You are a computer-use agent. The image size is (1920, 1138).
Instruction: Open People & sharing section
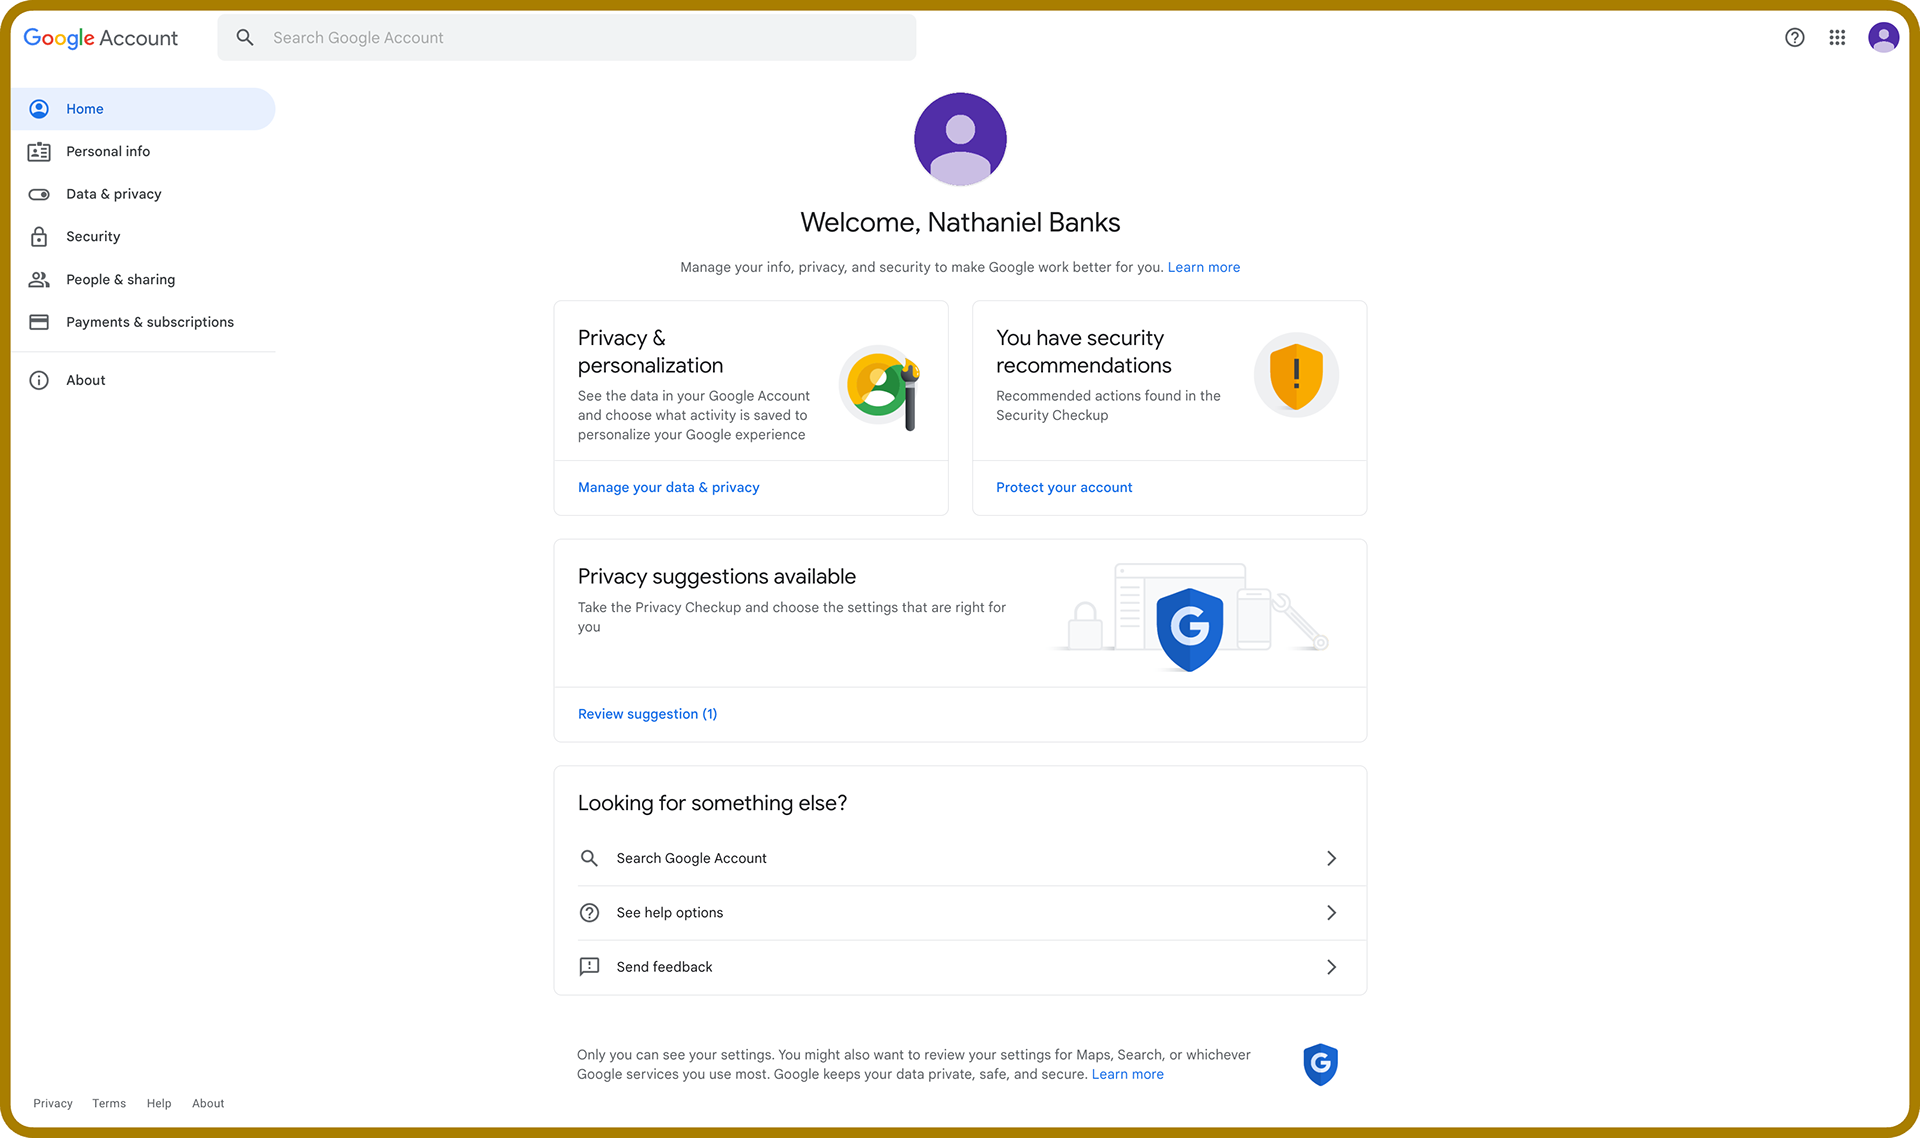pos(143,280)
